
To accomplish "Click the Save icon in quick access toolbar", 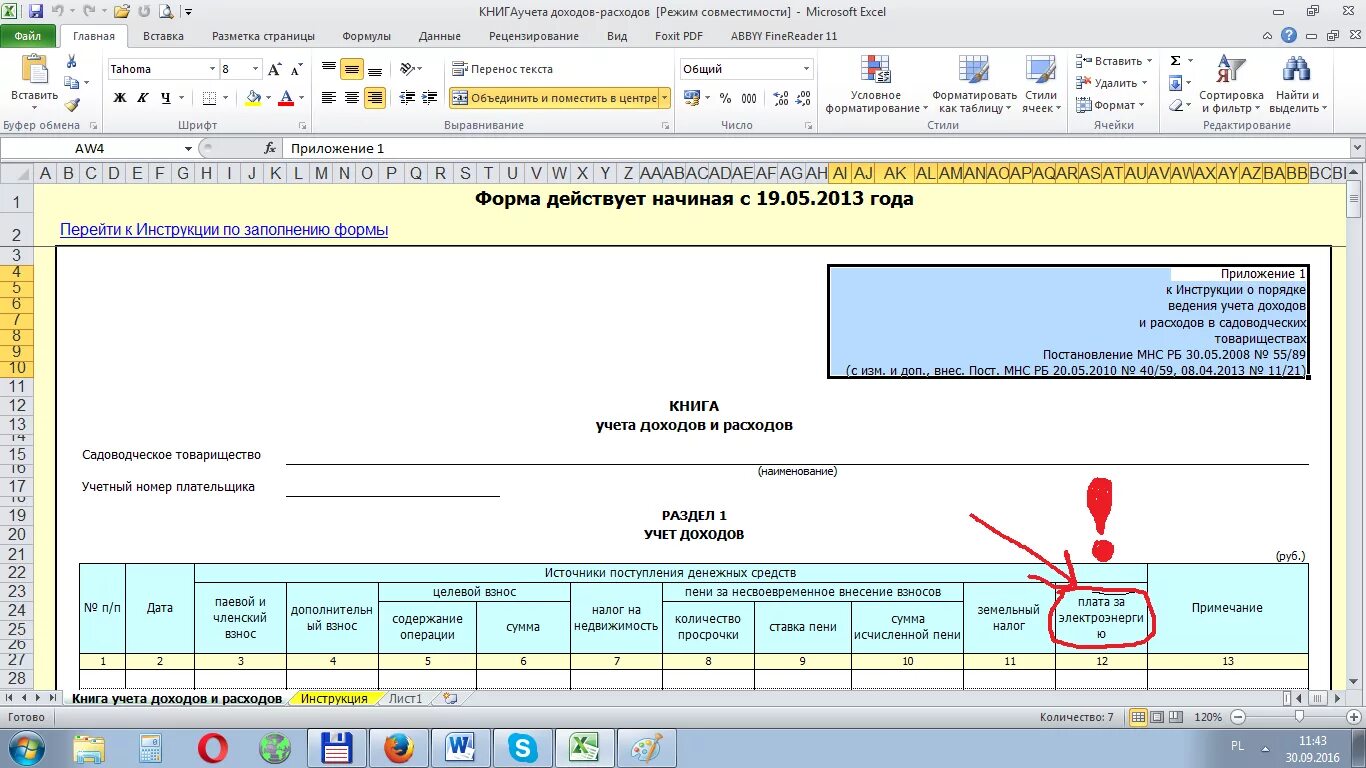I will 36,12.
